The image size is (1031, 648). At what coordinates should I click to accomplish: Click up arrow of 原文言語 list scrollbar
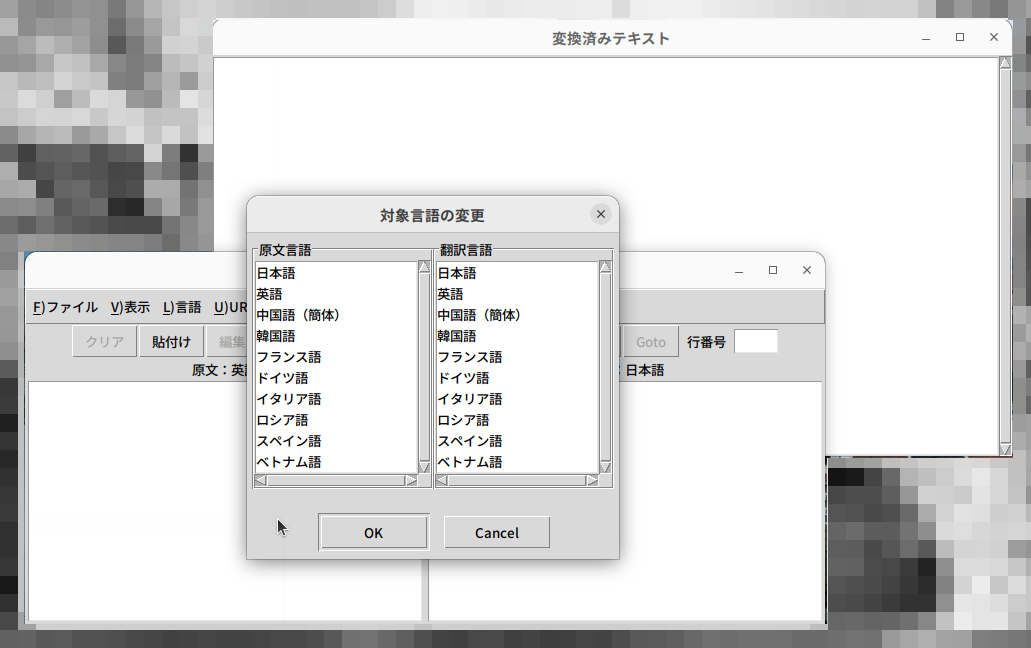click(424, 267)
